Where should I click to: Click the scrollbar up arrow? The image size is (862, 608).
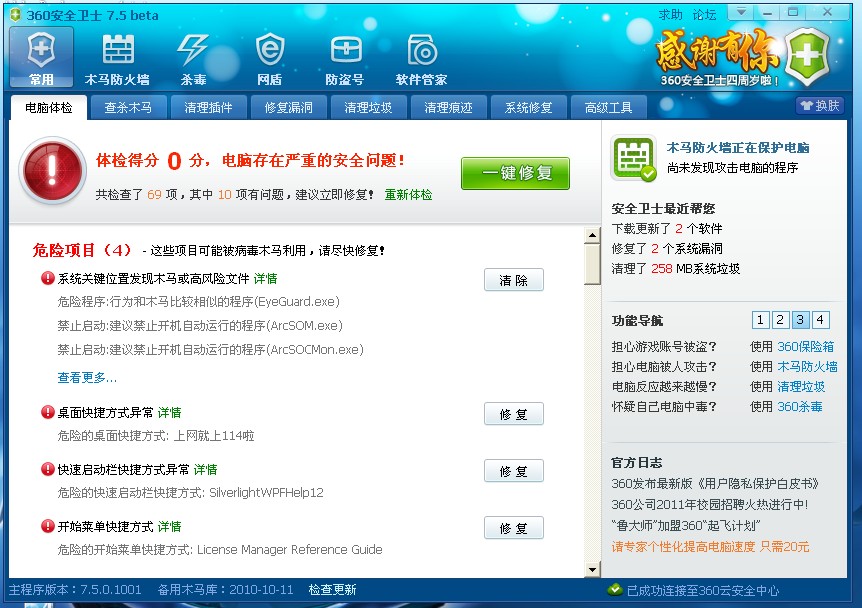[592, 236]
